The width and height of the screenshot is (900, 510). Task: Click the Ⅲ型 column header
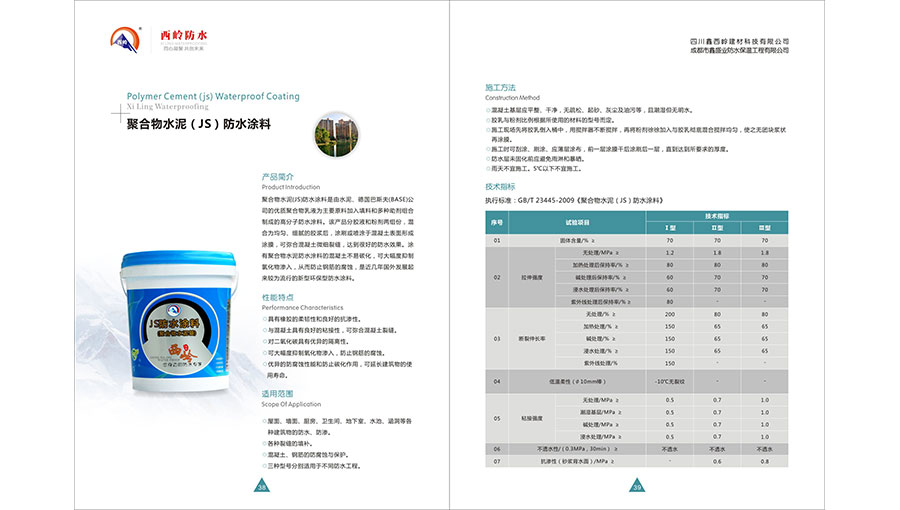pyautogui.click(x=765, y=228)
